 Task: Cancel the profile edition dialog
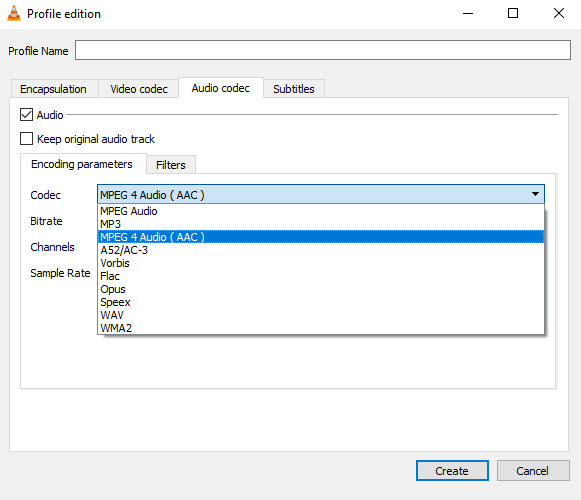coord(533,471)
